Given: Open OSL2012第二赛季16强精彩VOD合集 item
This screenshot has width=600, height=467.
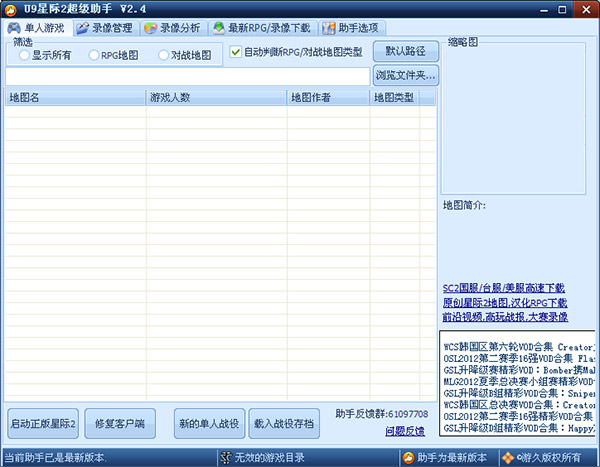Looking at the screenshot, I should 519,416.
